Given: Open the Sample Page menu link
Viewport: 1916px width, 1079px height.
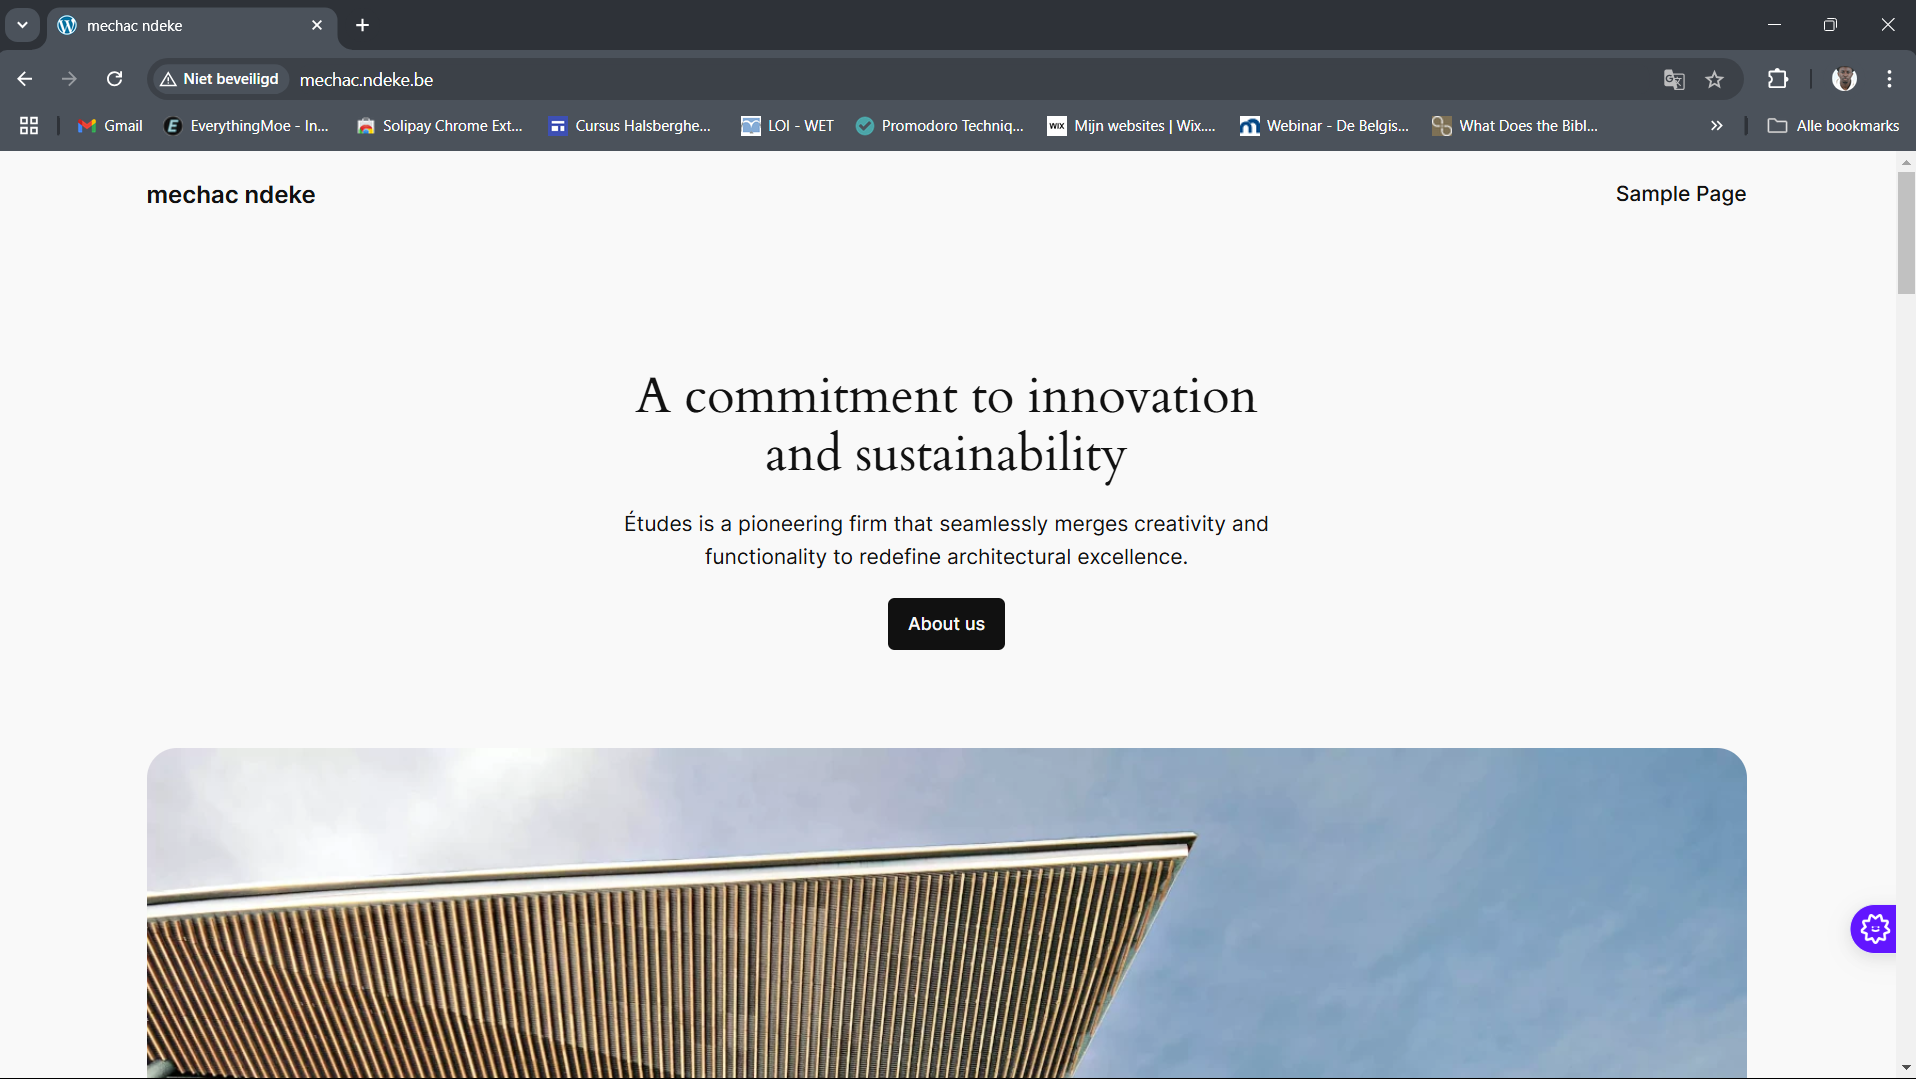Looking at the screenshot, I should (x=1681, y=194).
